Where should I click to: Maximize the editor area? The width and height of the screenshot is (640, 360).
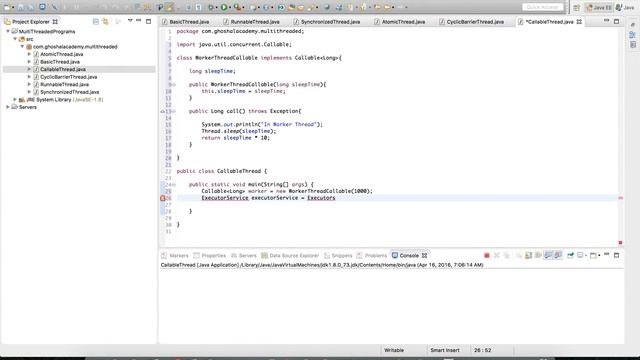pos(616,21)
